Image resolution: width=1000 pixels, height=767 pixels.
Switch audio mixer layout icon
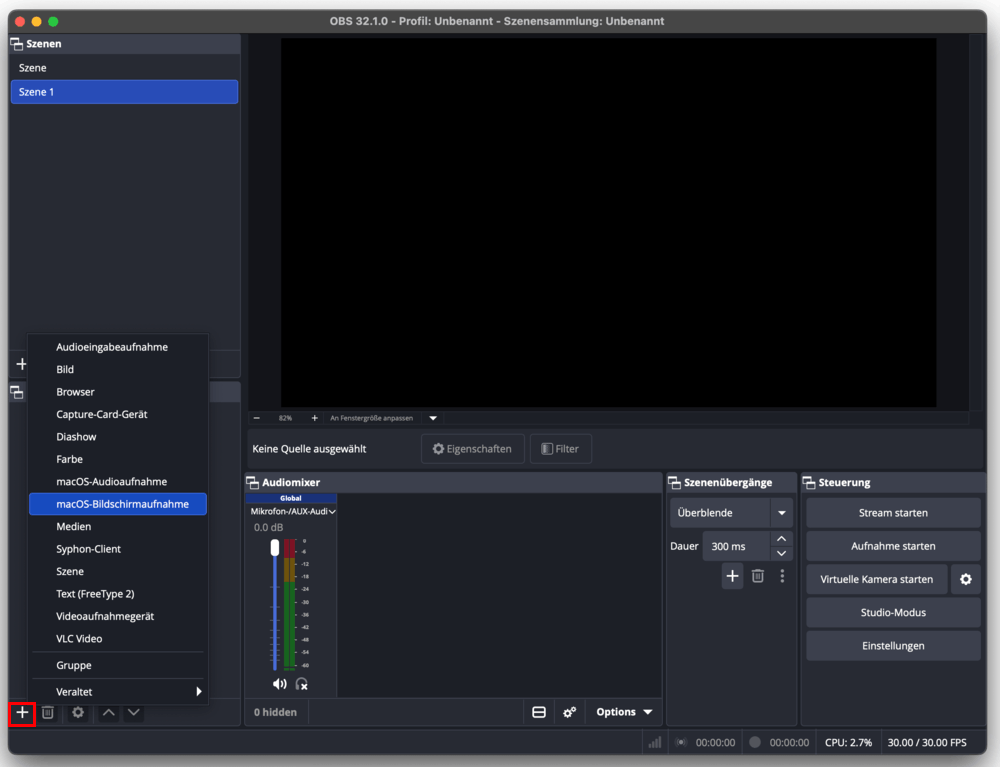point(539,712)
